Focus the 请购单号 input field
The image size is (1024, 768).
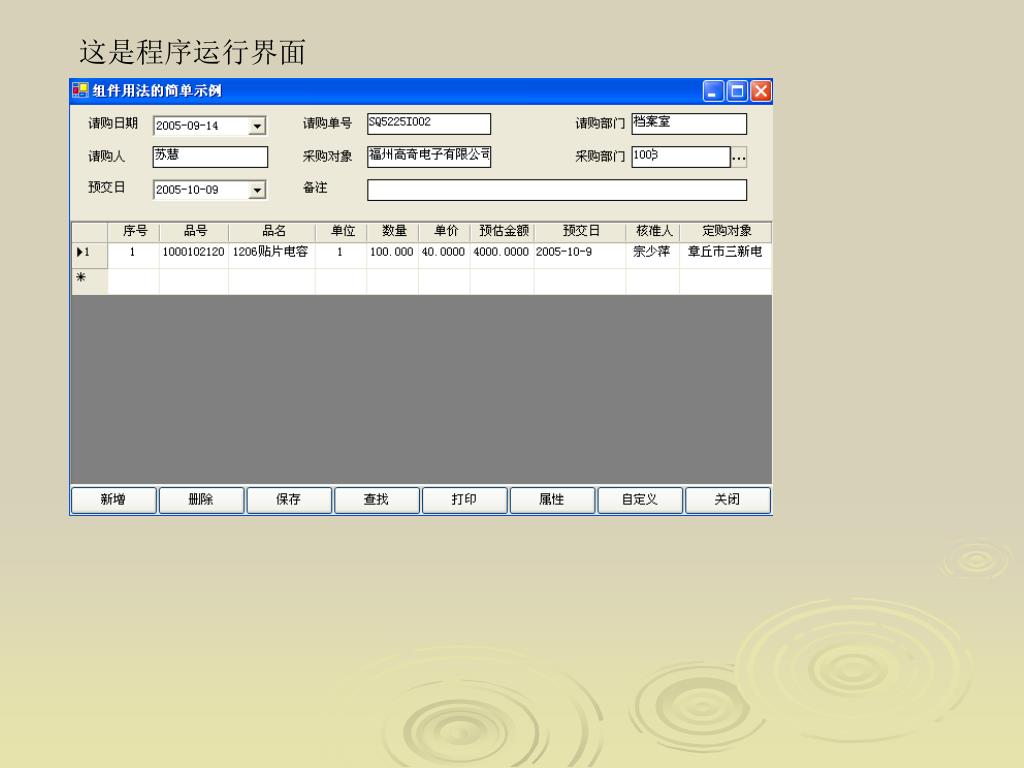429,123
